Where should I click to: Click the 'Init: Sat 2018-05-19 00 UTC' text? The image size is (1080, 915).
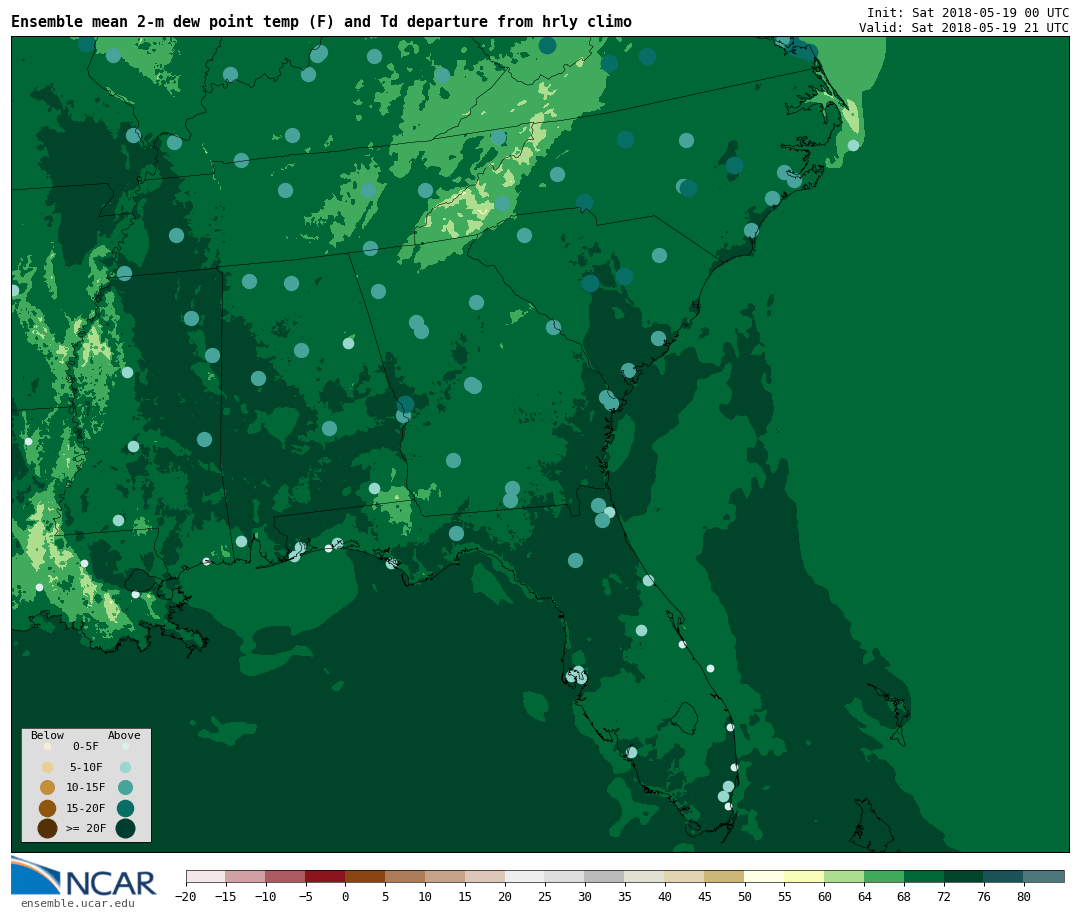pos(968,13)
